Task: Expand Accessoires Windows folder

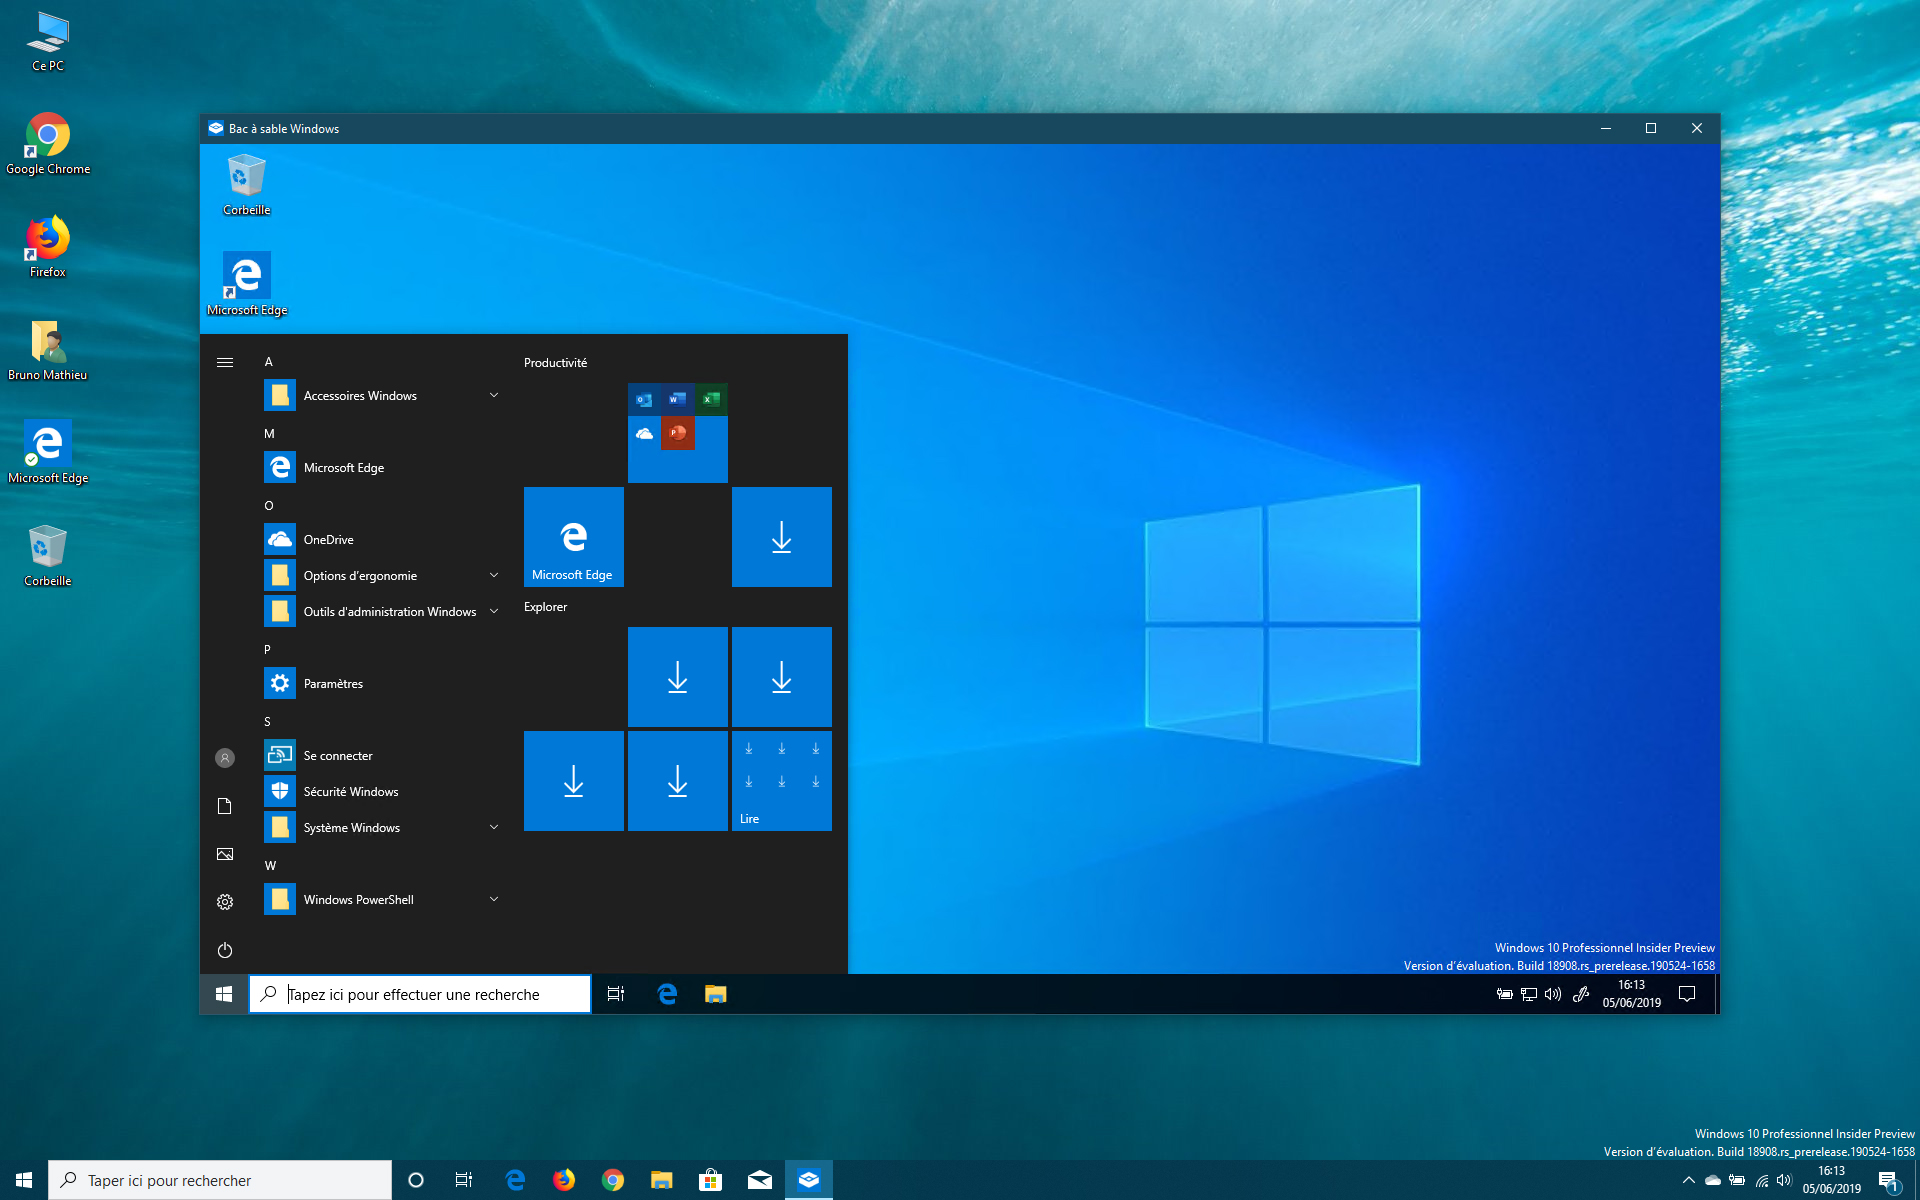Action: (384, 396)
